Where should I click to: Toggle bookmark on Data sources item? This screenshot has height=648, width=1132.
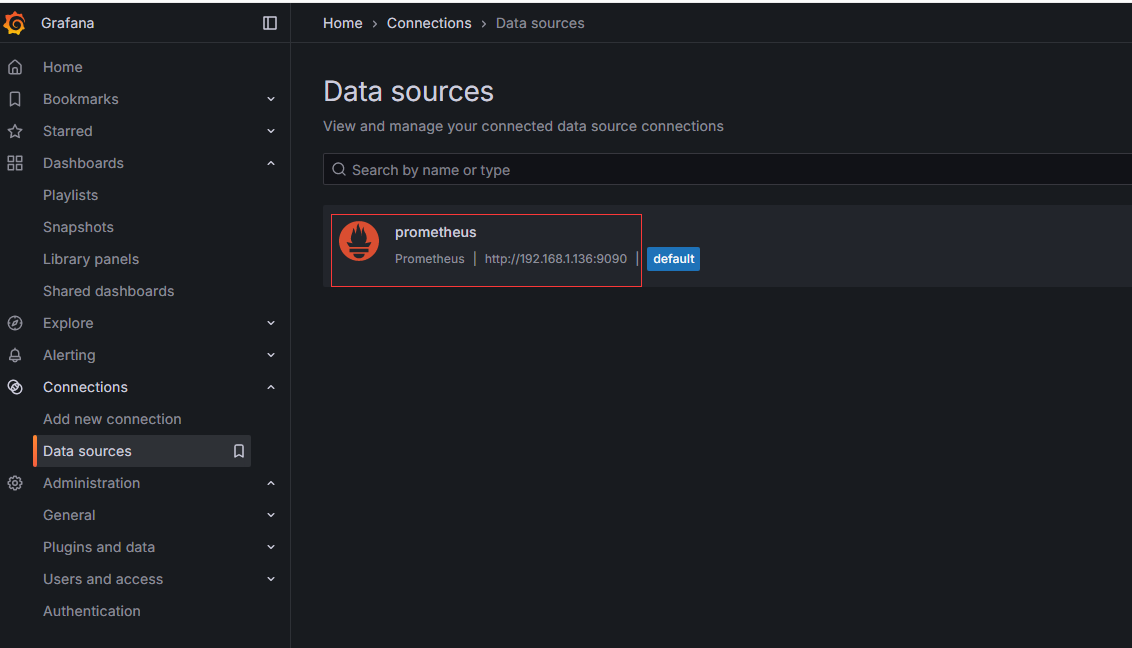click(239, 451)
